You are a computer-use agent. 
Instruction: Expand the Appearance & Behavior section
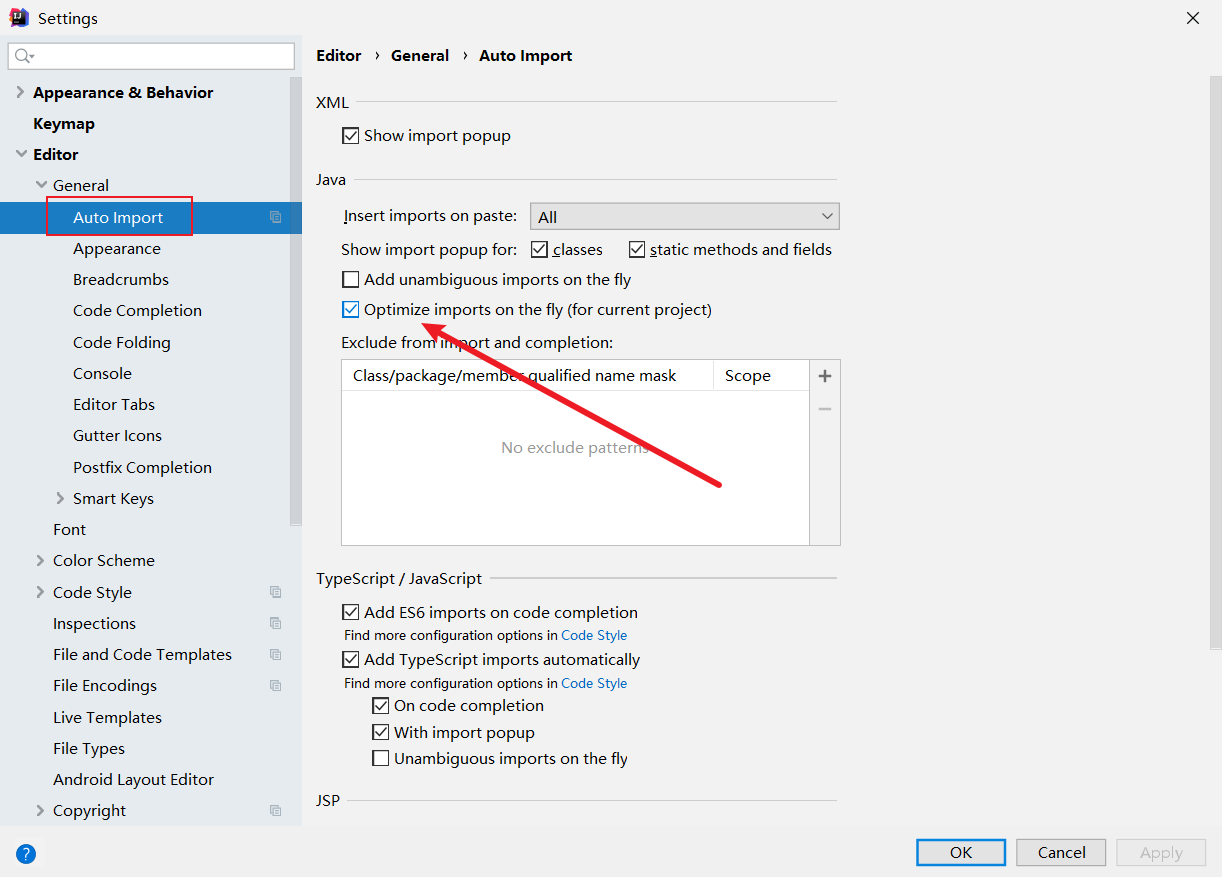point(20,92)
